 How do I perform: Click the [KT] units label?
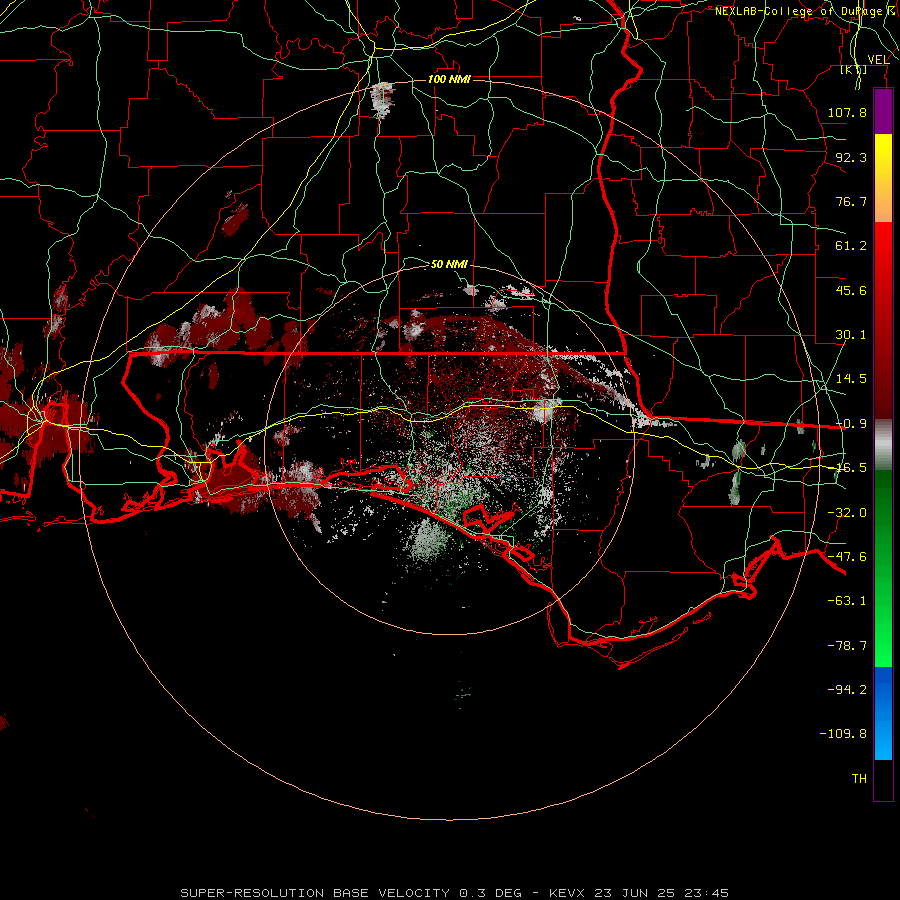click(x=854, y=69)
